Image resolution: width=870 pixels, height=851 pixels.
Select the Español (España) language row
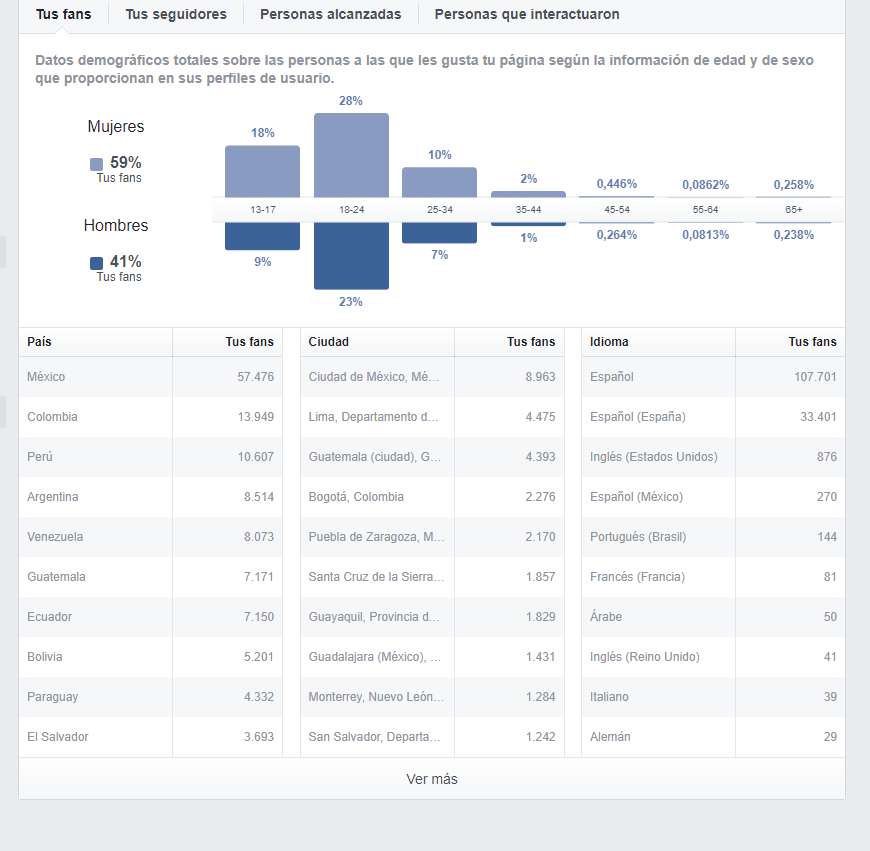pyautogui.click(x=714, y=417)
